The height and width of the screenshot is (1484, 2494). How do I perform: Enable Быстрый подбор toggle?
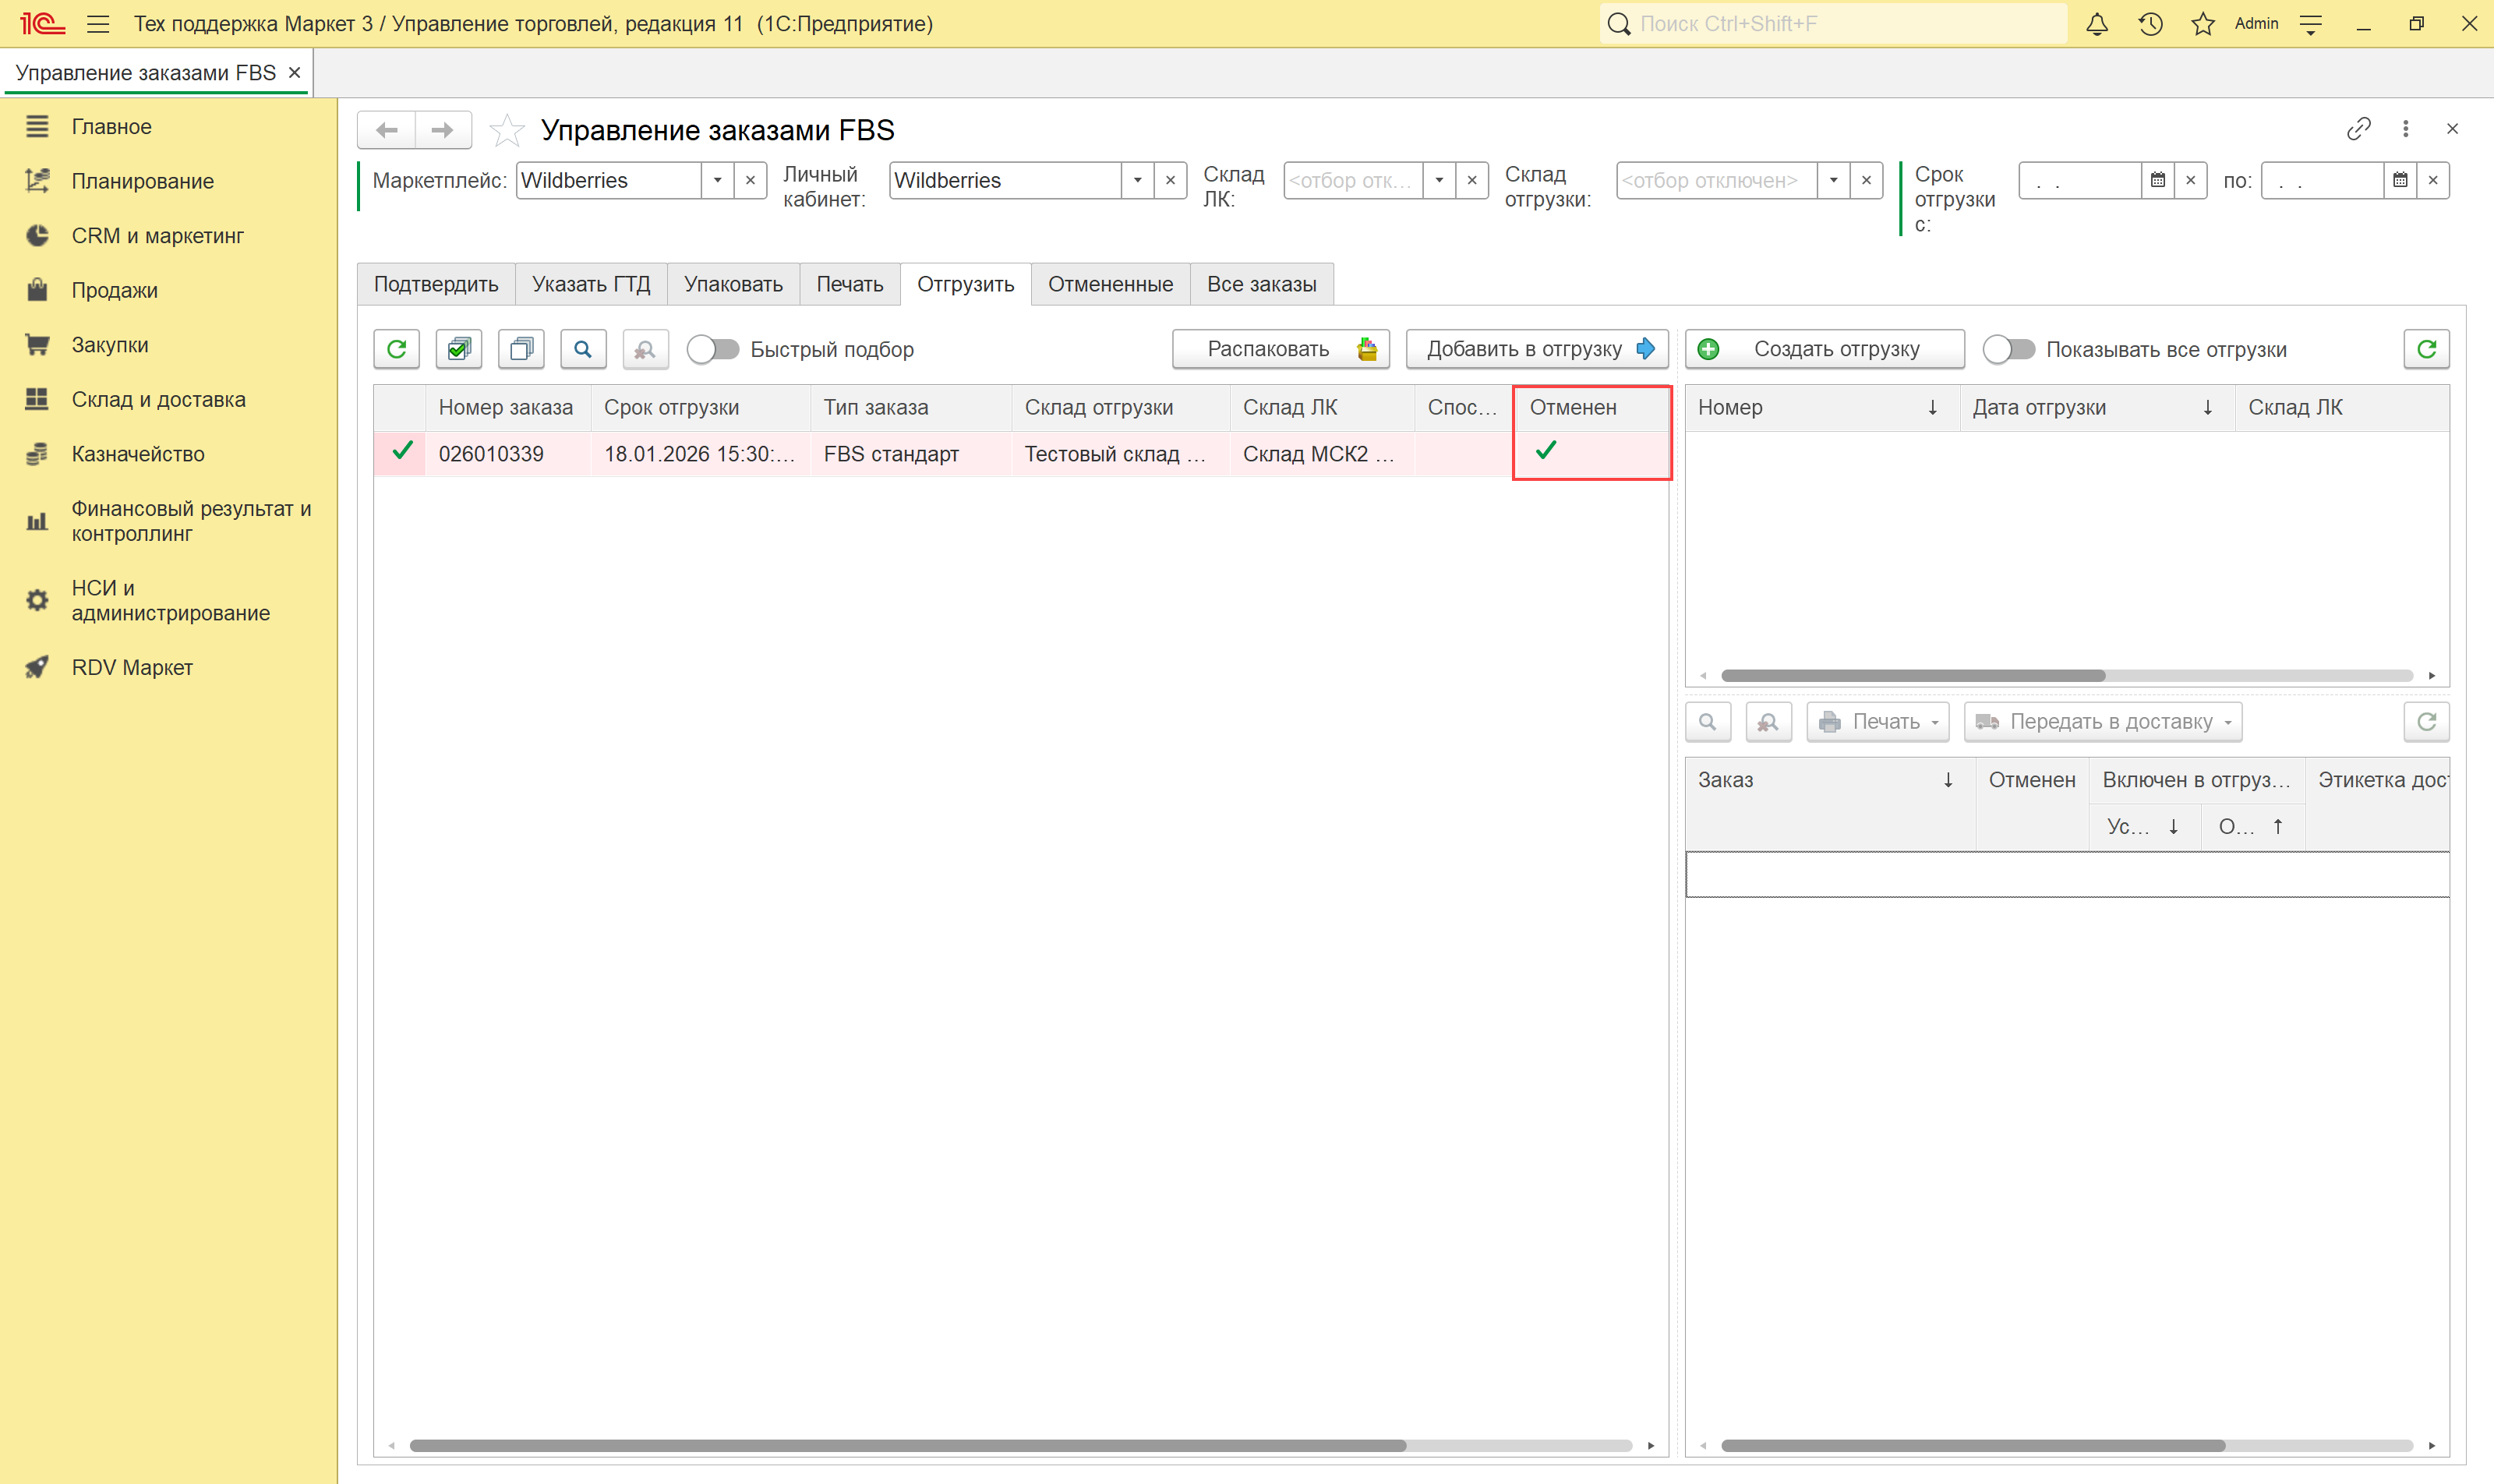713,349
